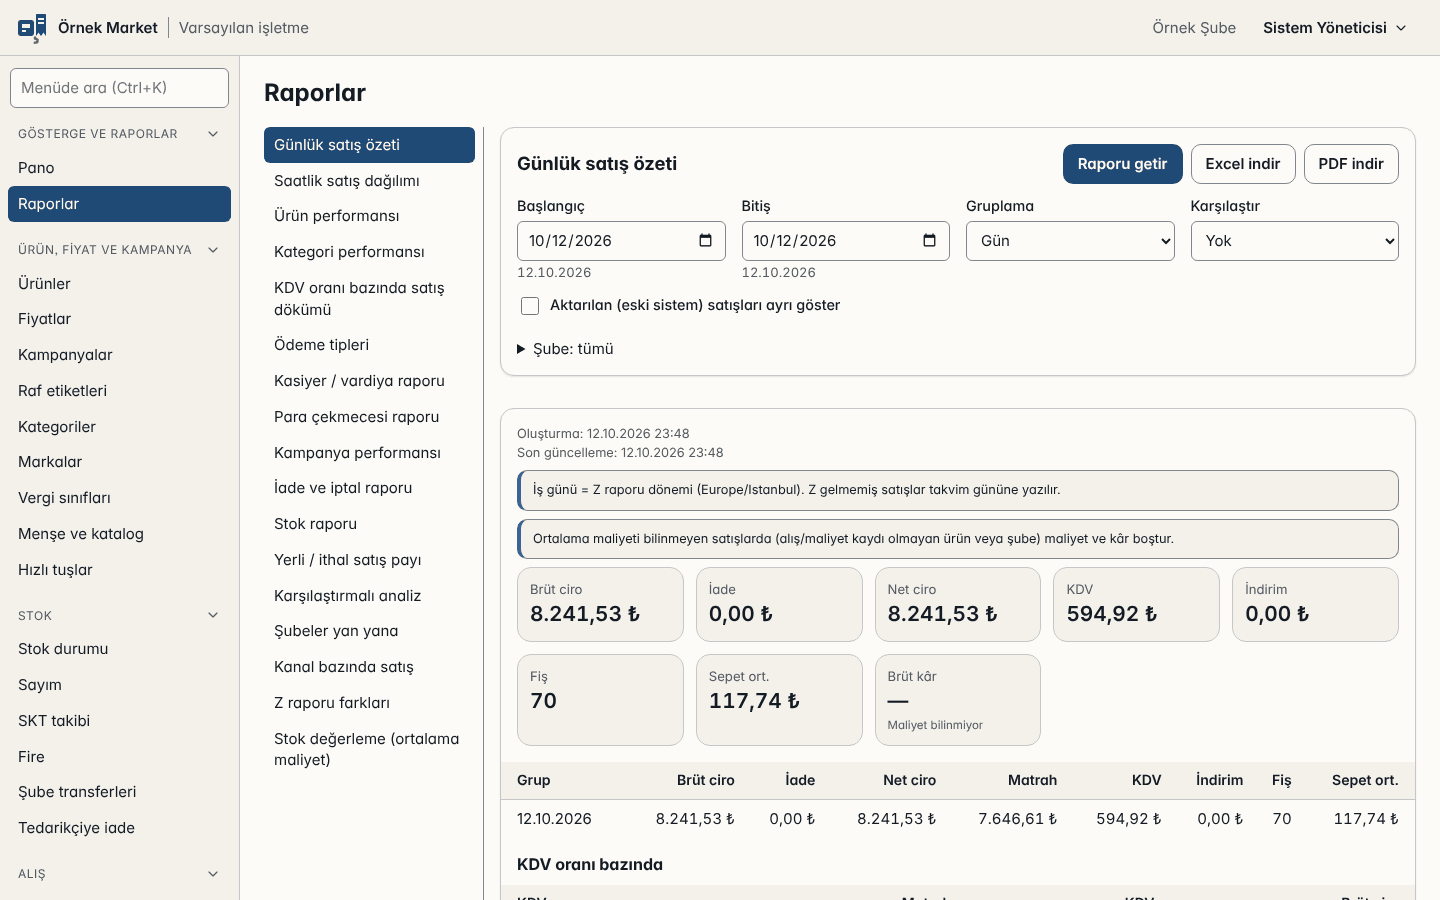Screen dimensions: 1440x900
Task: Select Kategori performansı report
Action: (369, 252)
